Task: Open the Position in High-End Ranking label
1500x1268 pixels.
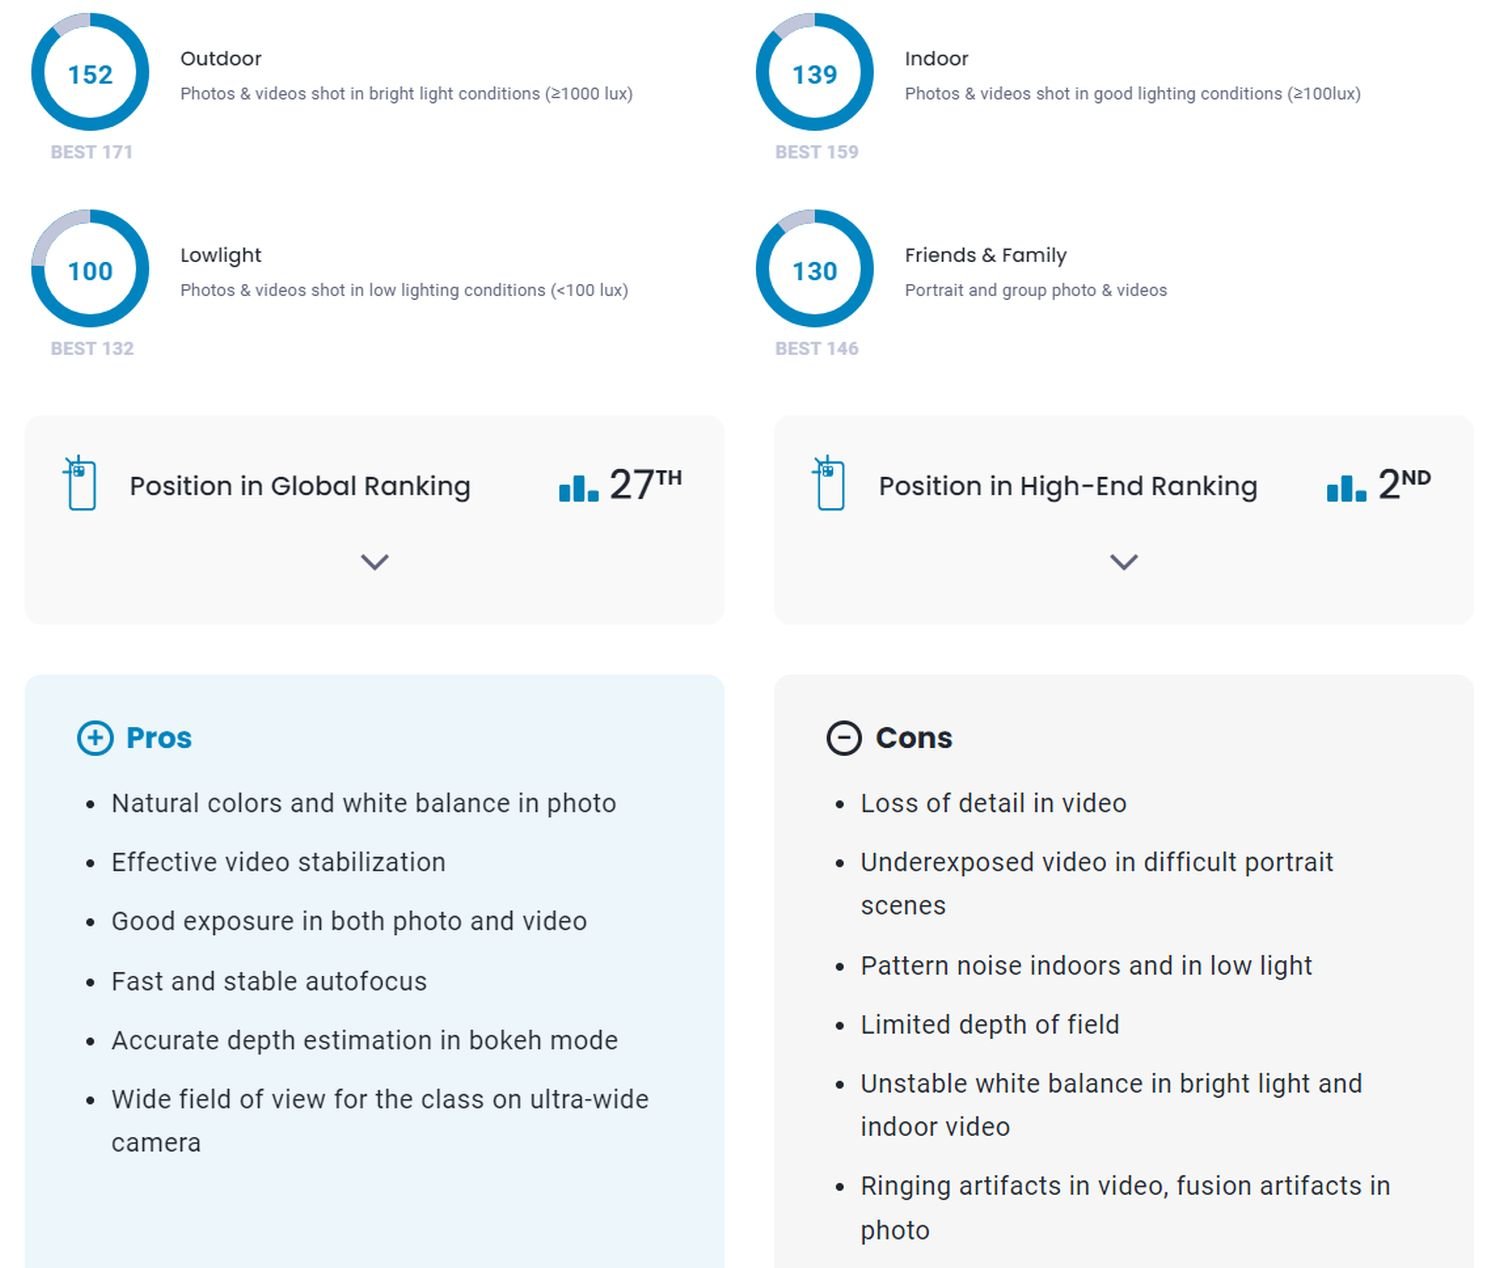Action: (1068, 486)
